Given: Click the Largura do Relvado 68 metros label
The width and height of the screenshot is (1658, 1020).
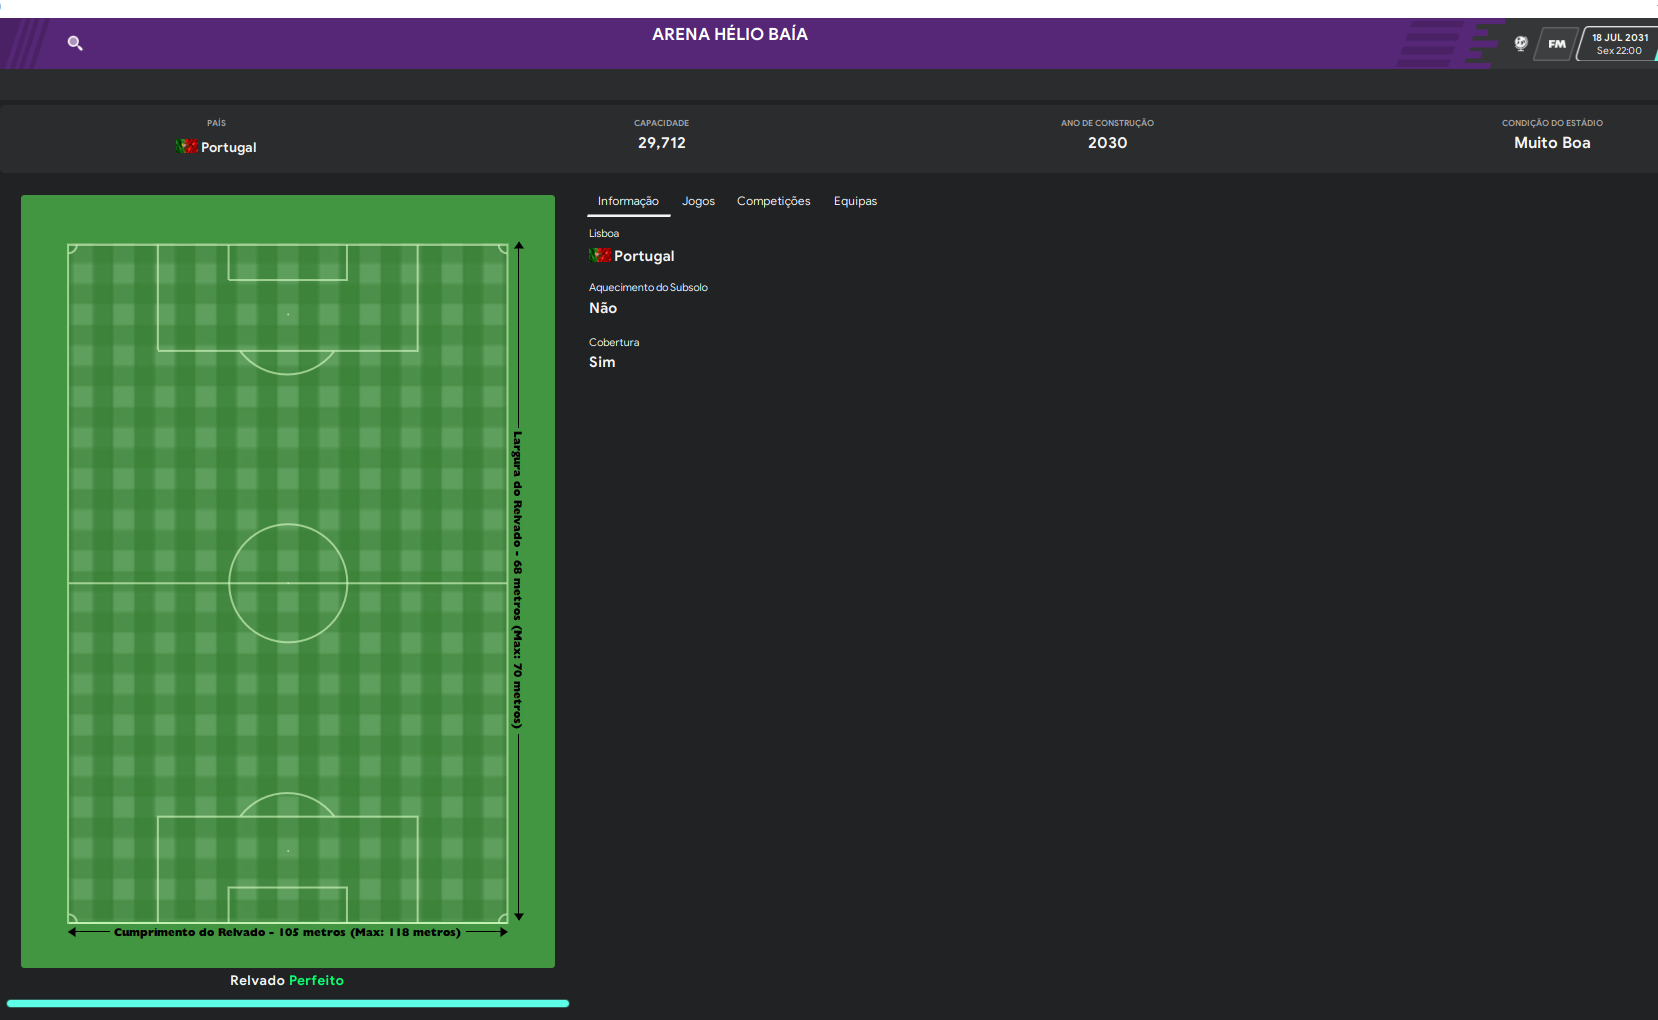Looking at the screenshot, I should (517, 580).
